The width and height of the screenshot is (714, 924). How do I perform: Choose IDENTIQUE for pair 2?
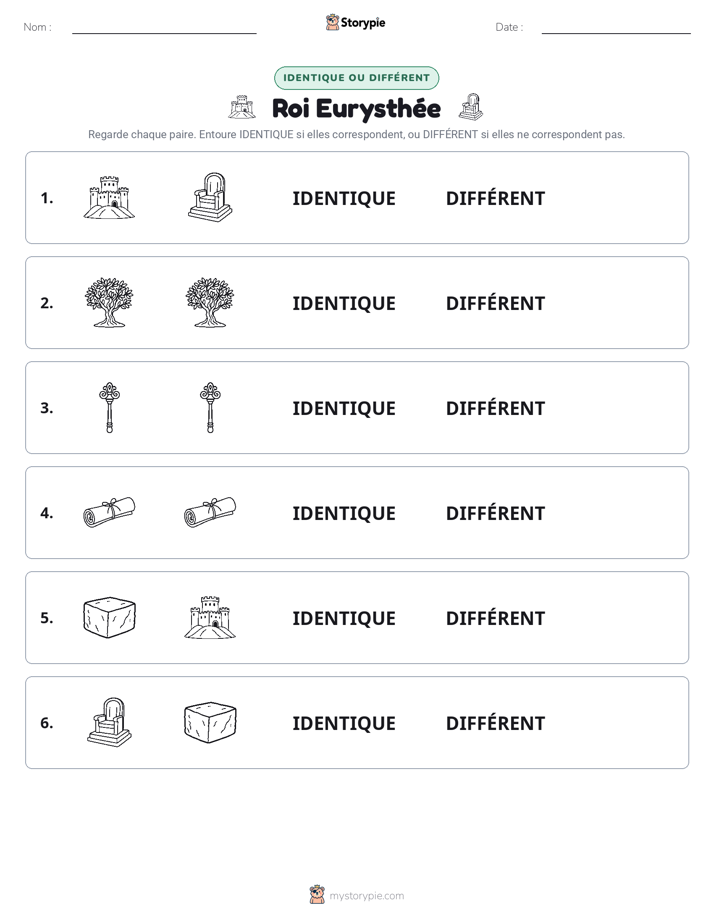(344, 303)
